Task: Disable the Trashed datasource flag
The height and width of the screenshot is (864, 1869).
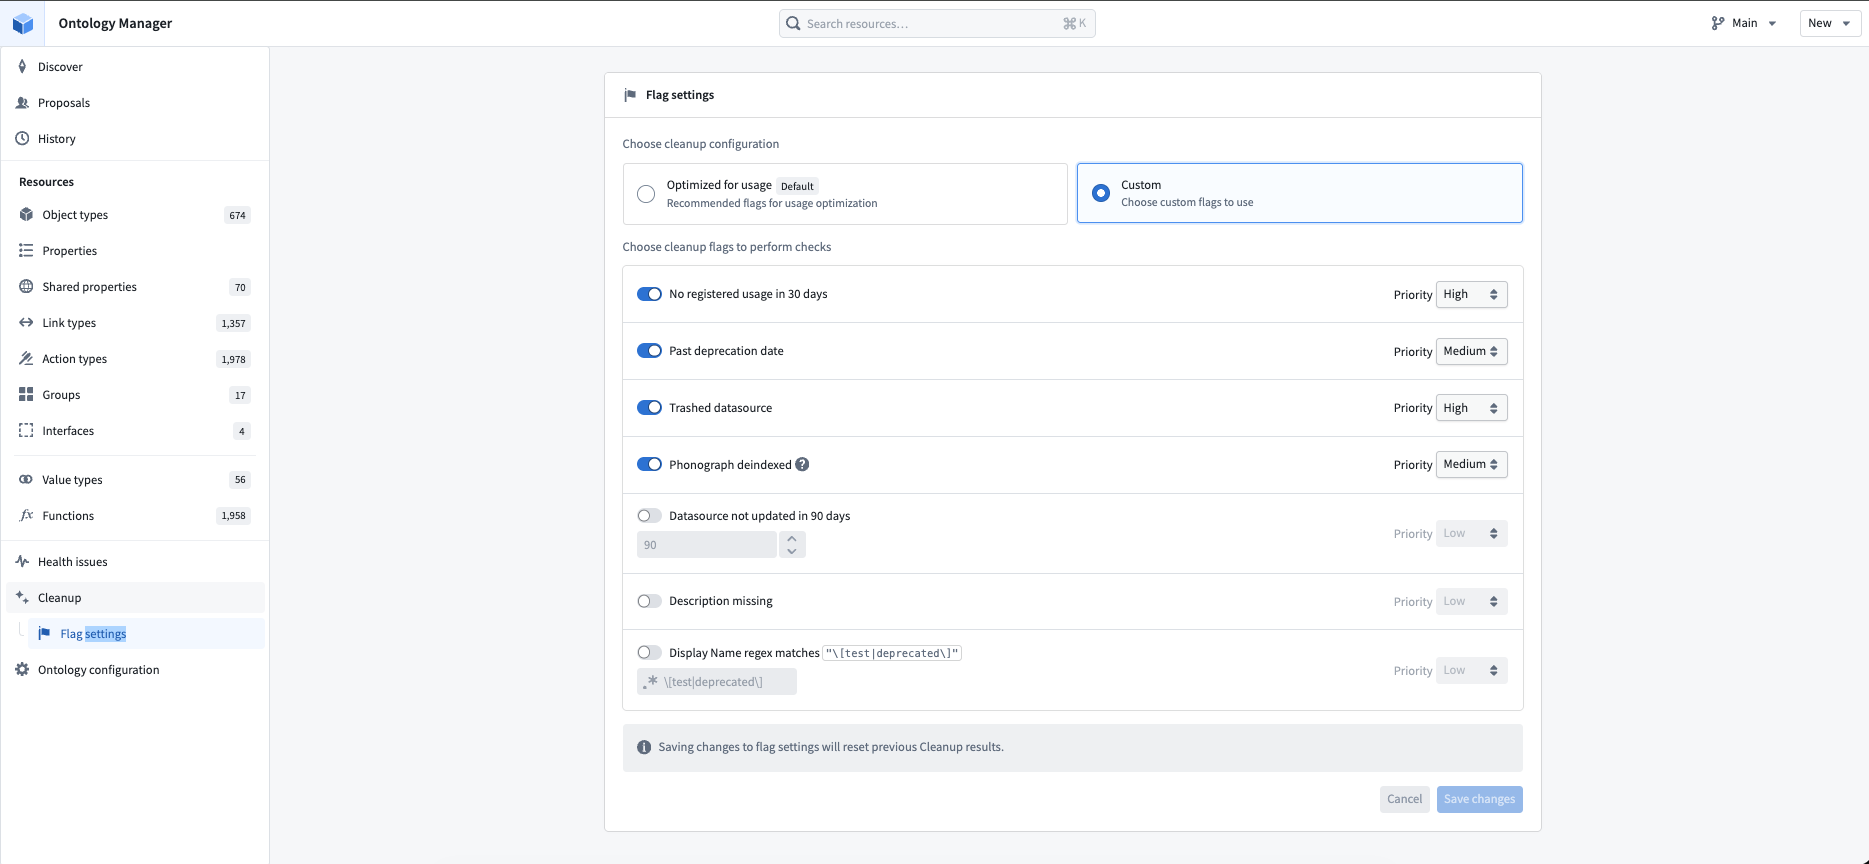Action: pos(649,408)
